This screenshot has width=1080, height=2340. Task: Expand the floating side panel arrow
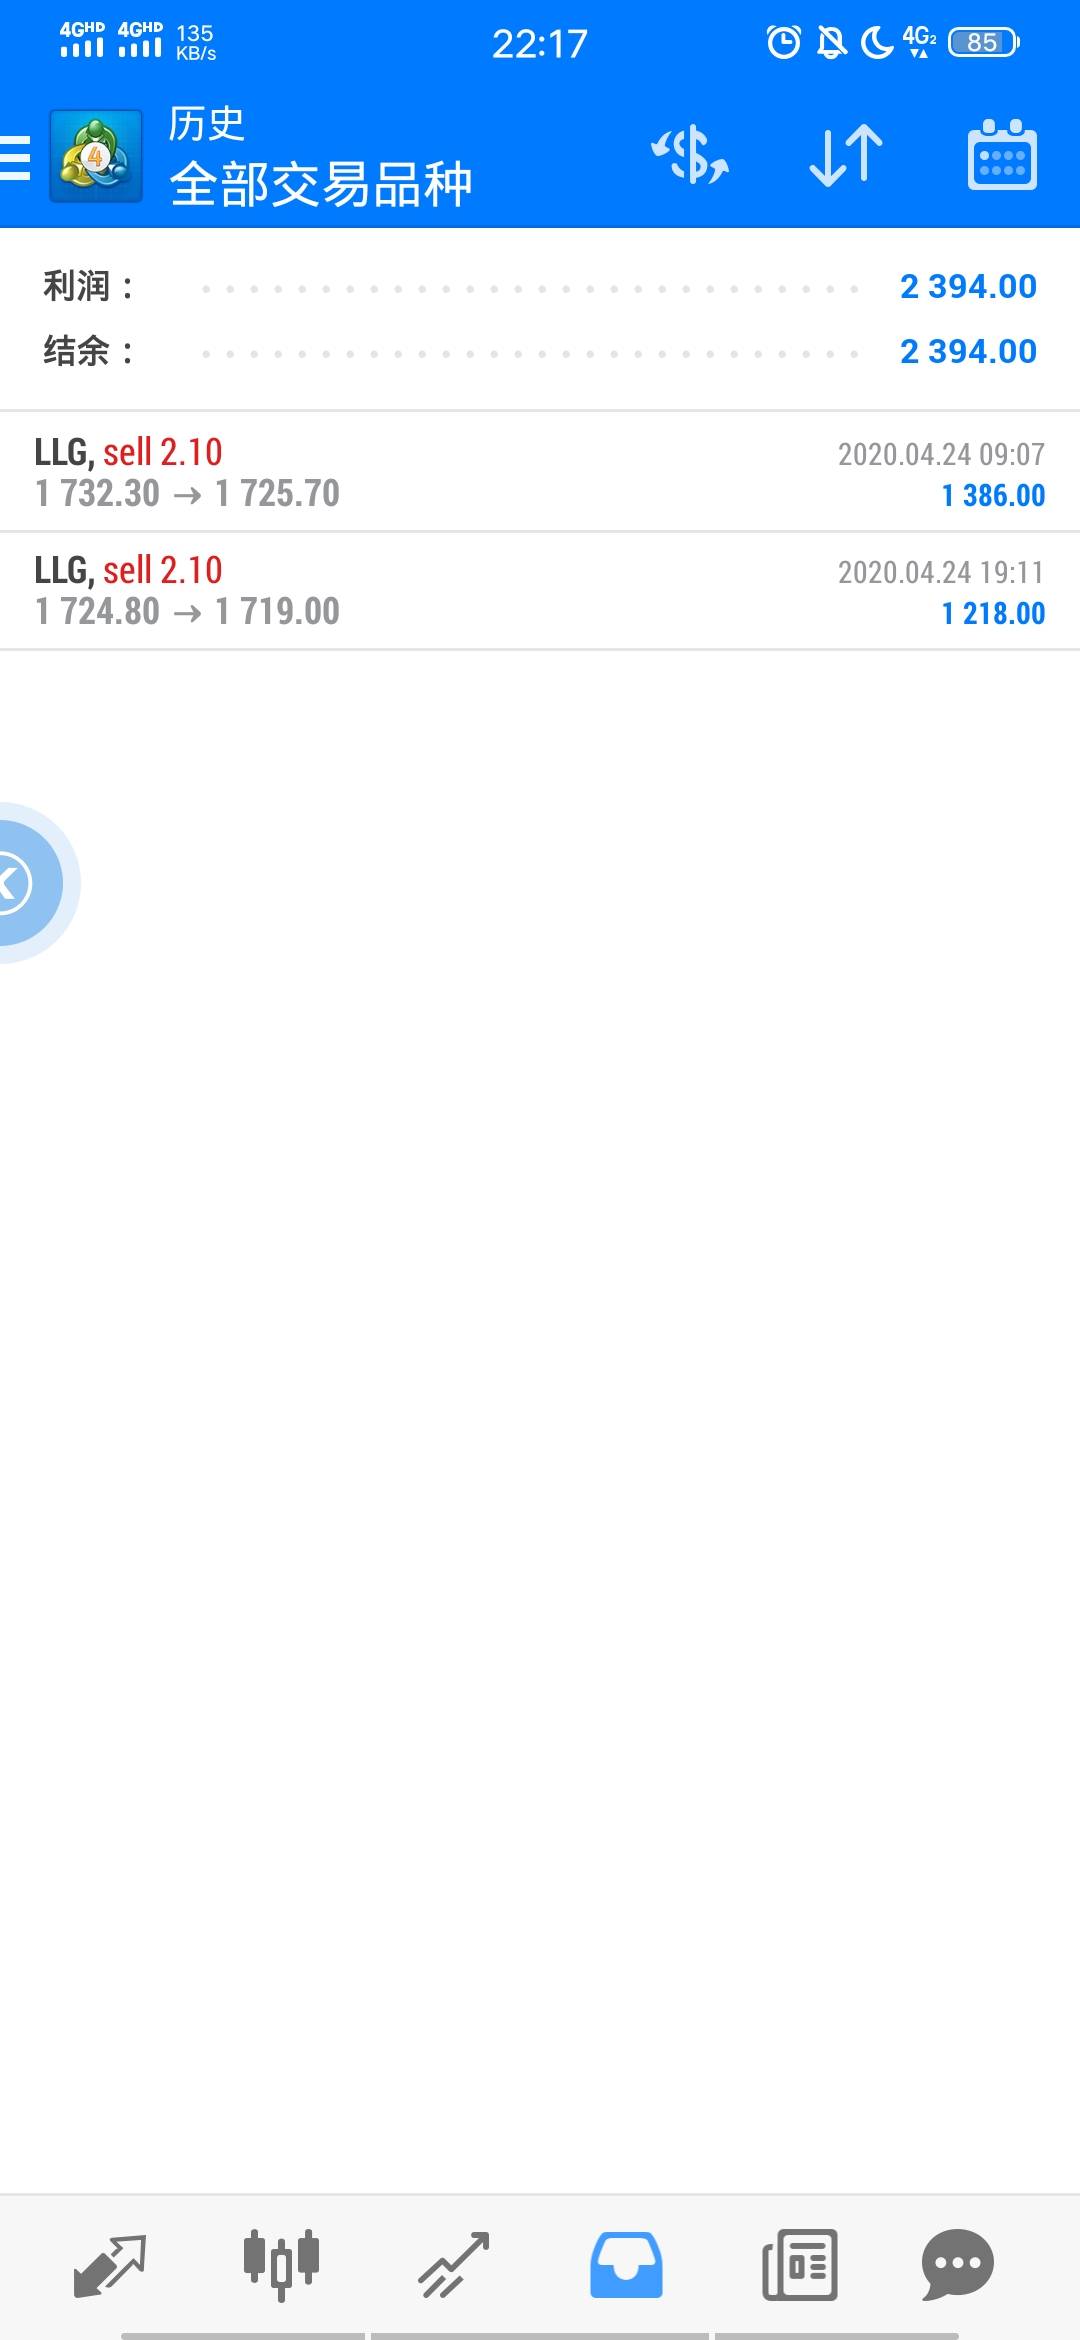point(20,883)
